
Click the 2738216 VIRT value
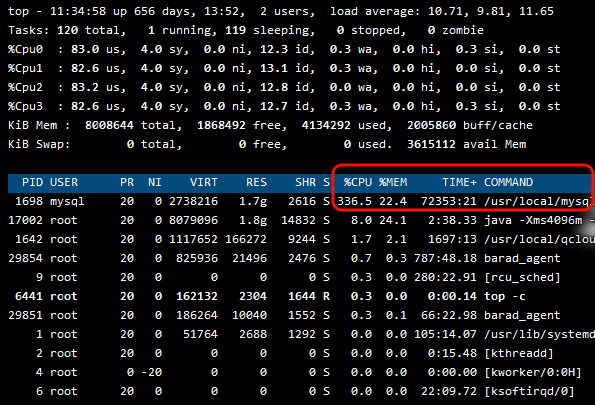click(194, 201)
